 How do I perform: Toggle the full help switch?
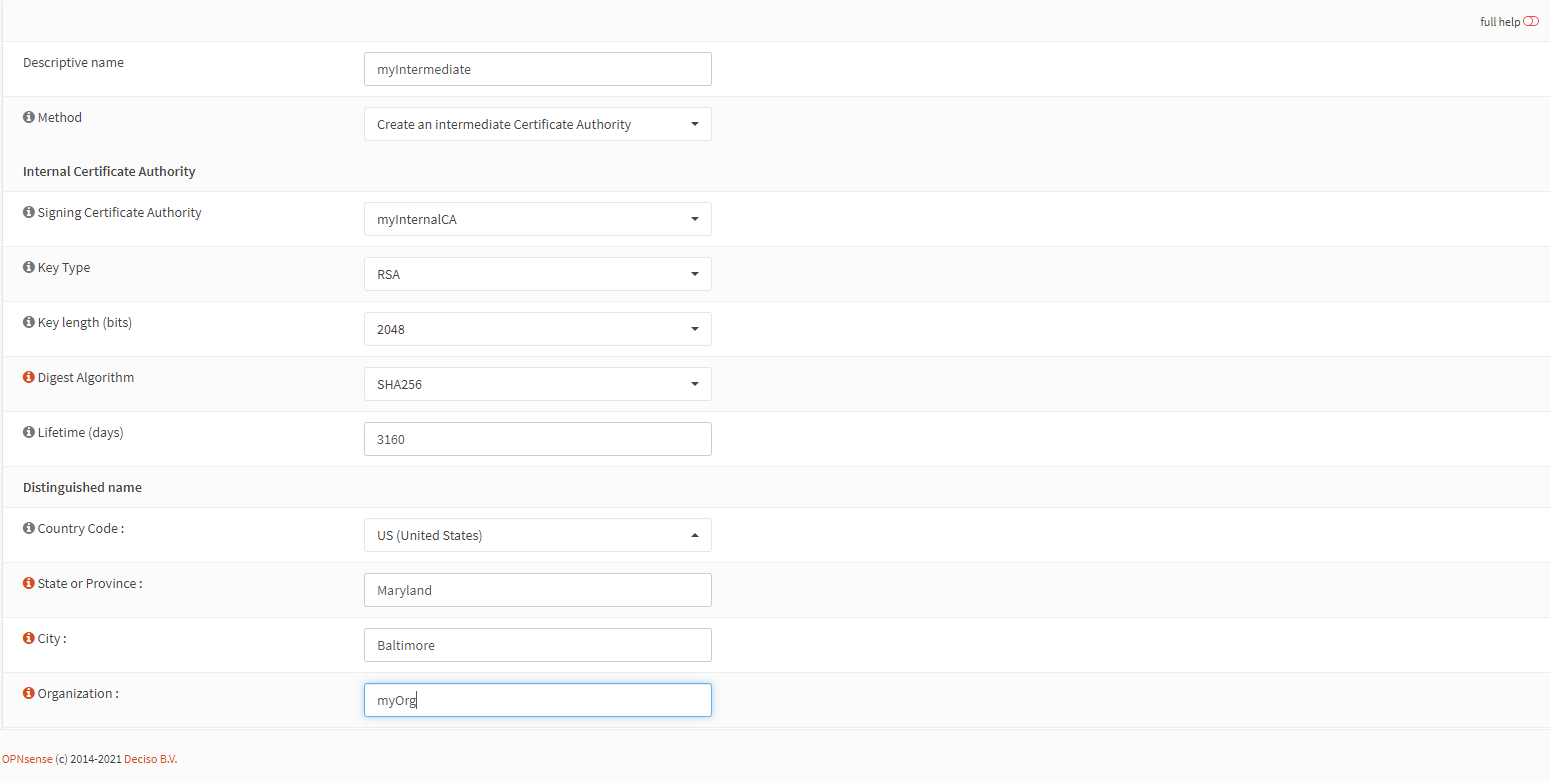[x=1531, y=22]
